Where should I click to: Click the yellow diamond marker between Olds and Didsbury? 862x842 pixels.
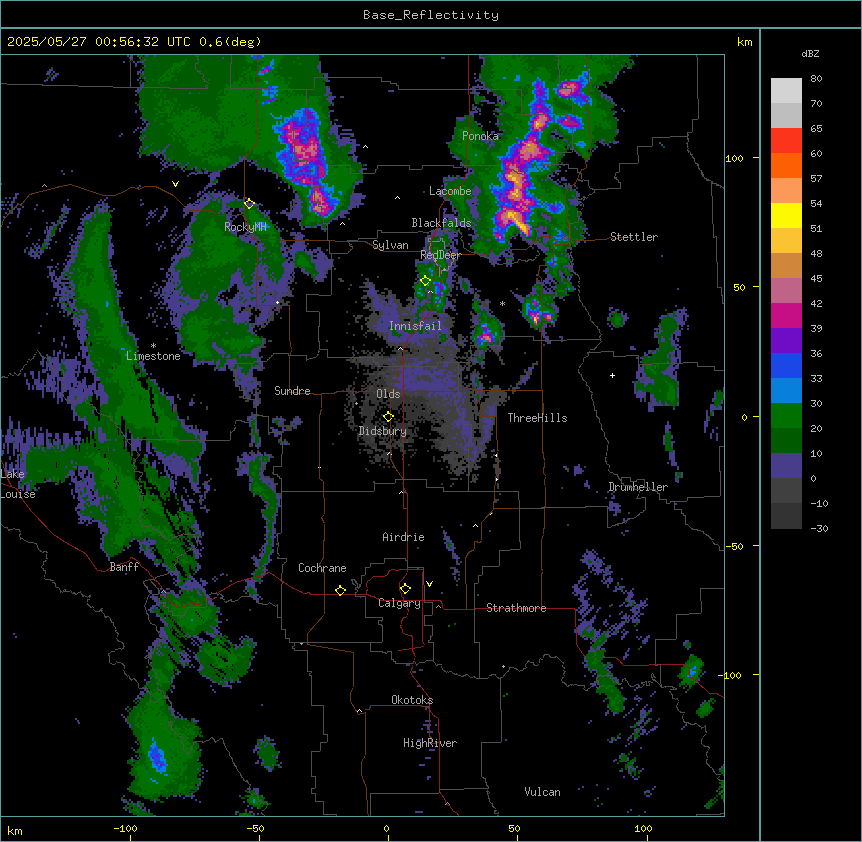[x=388, y=417]
